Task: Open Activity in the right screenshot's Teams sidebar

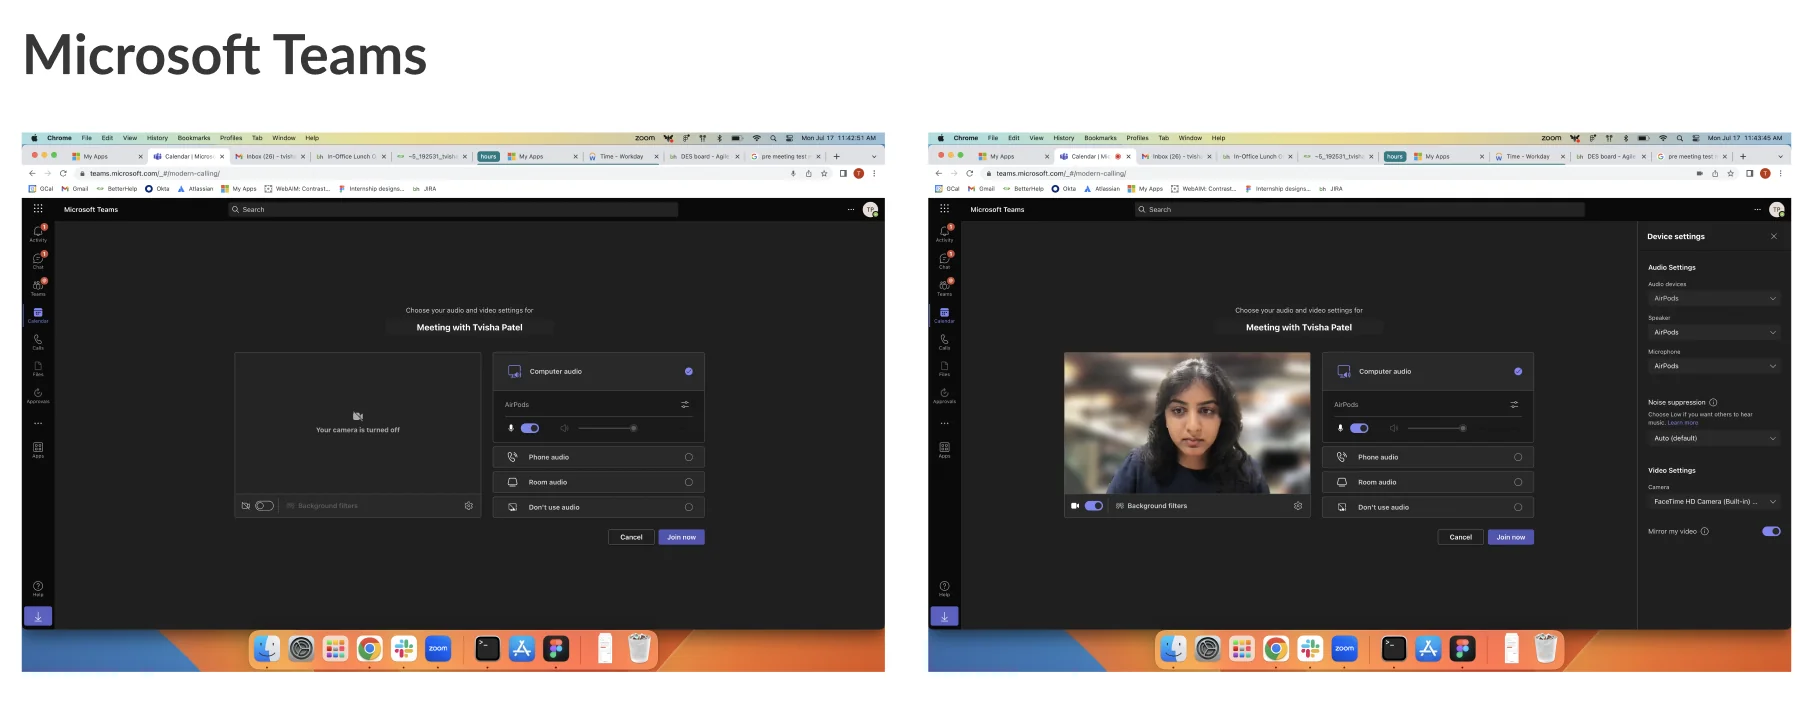Action: (944, 233)
